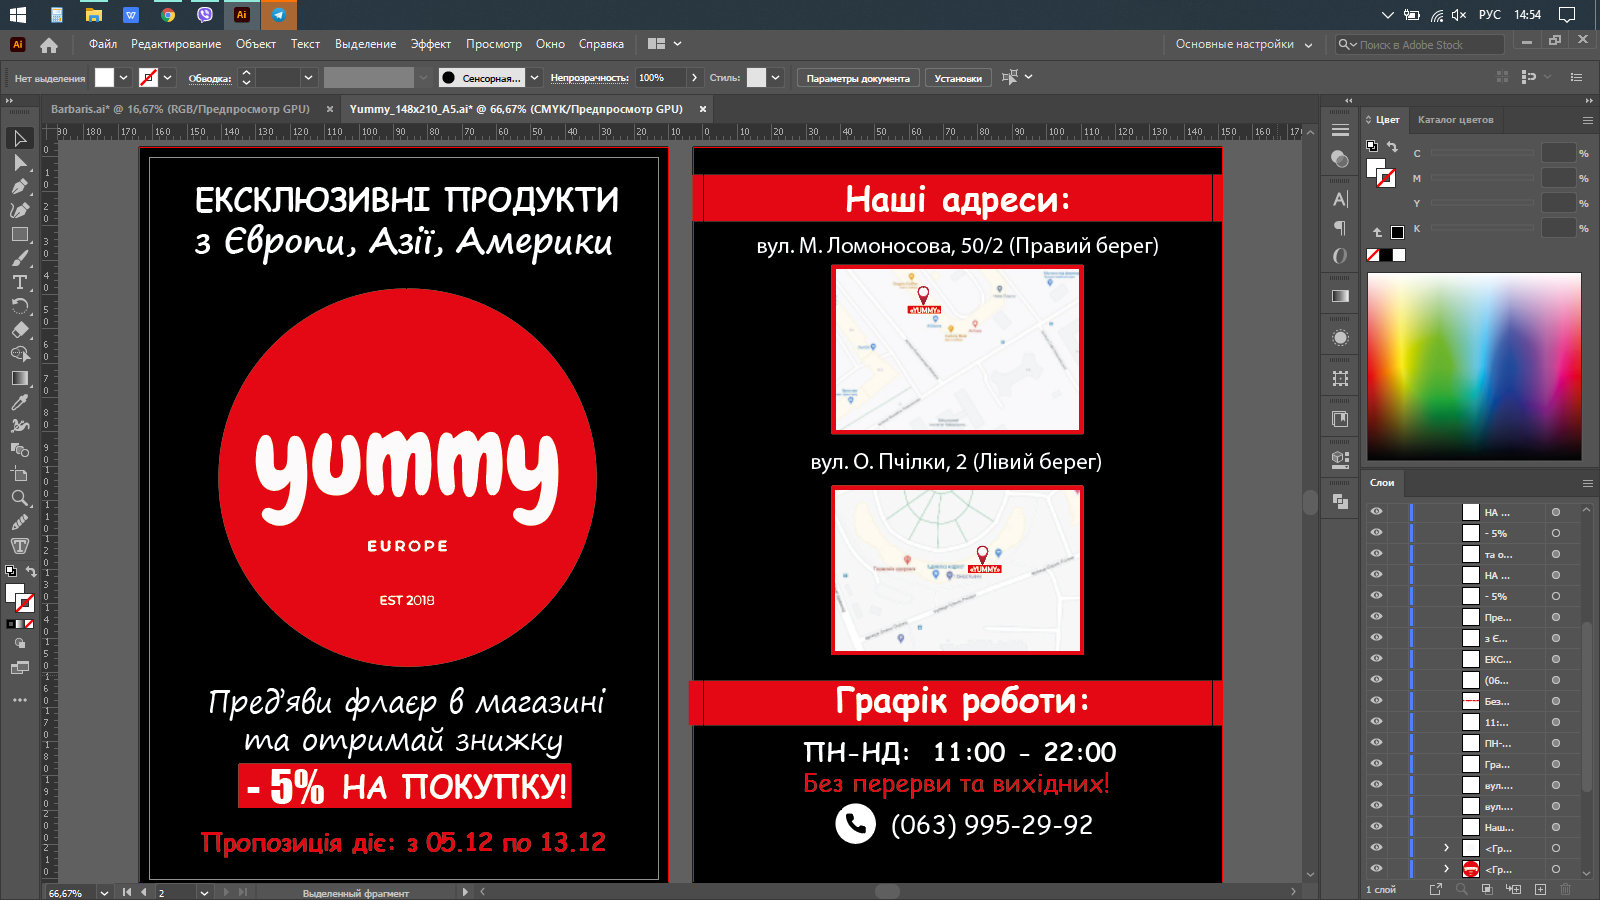
Task: Click 'Параметры документа' button
Action: coord(858,78)
